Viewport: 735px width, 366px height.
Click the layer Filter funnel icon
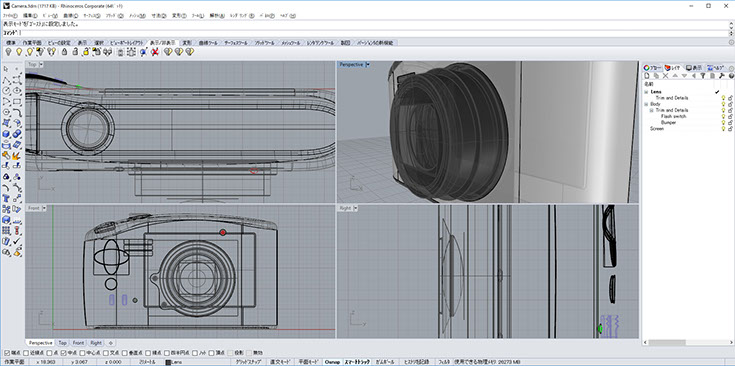[703, 75]
